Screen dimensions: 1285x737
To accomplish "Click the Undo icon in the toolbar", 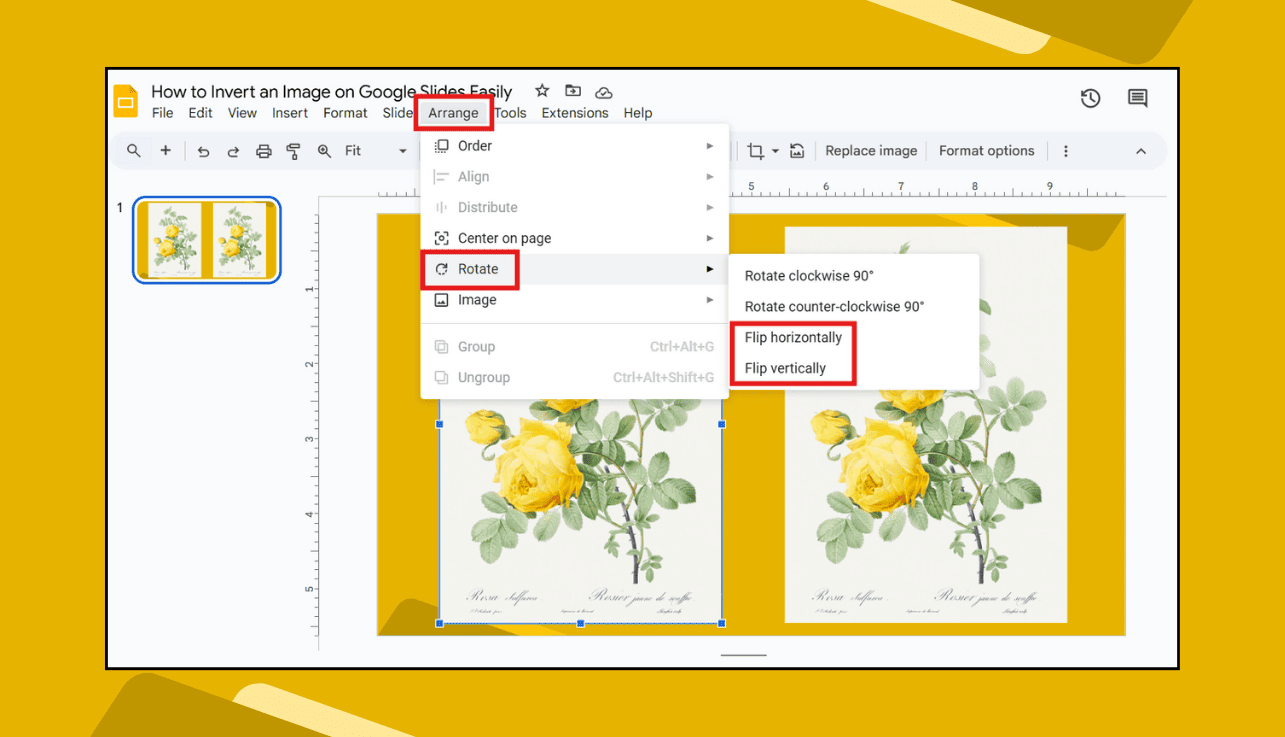I will (204, 150).
